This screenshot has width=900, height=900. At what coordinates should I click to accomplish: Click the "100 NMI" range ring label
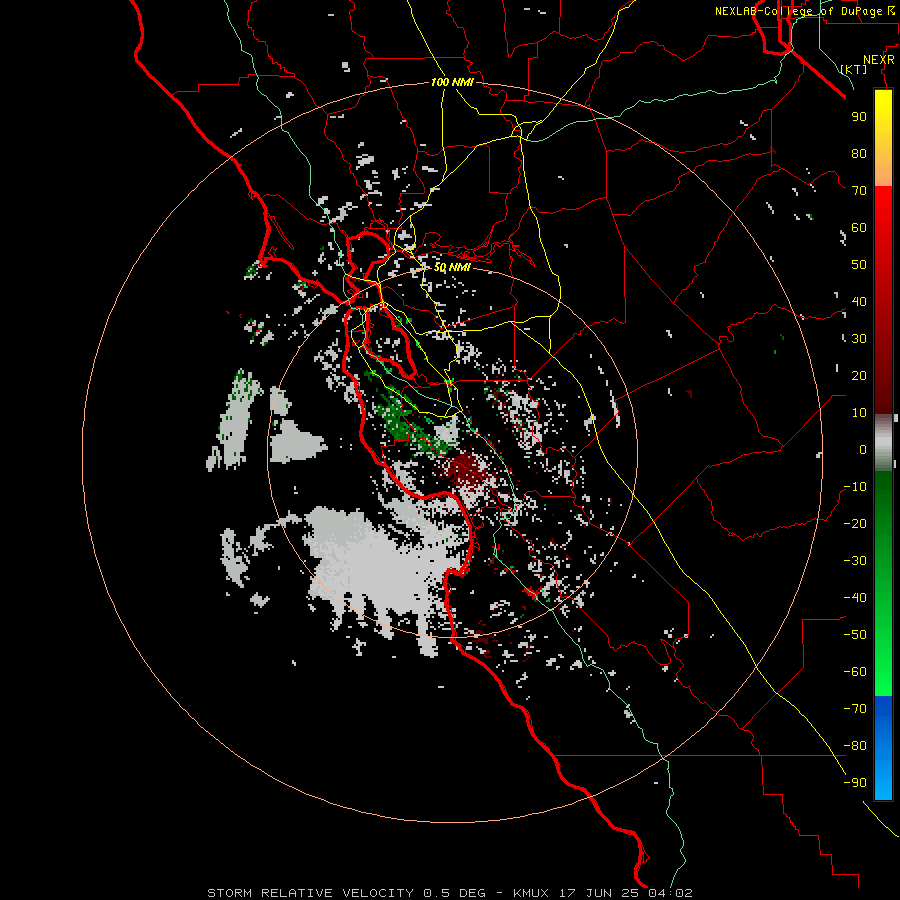pos(452,82)
